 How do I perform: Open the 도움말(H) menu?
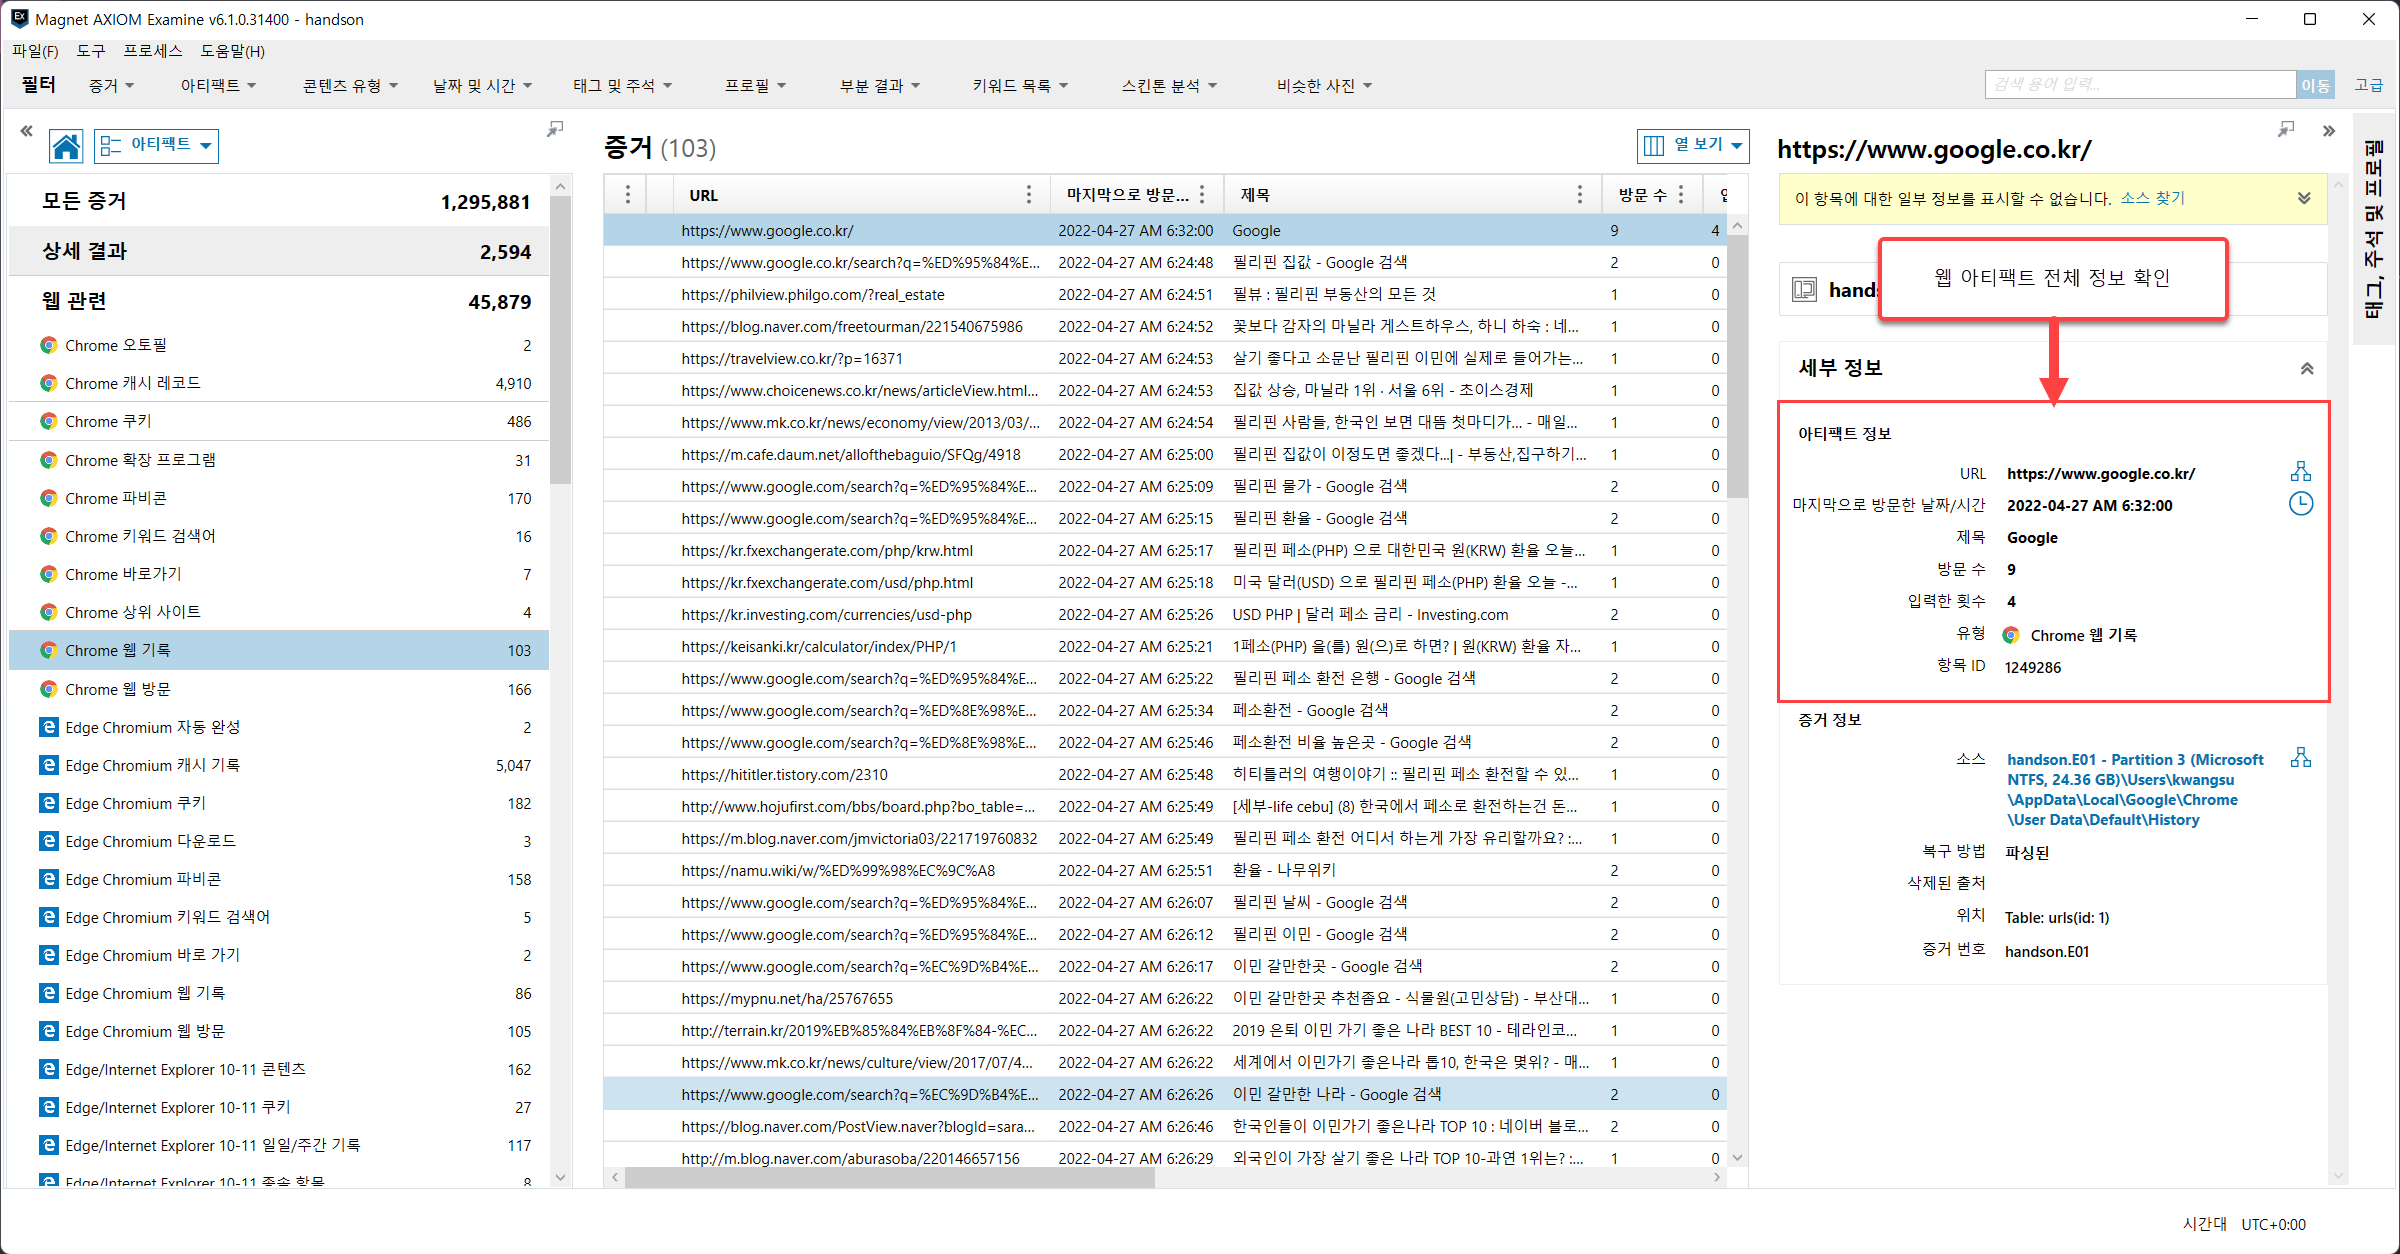pyautogui.click(x=232, y=51)
